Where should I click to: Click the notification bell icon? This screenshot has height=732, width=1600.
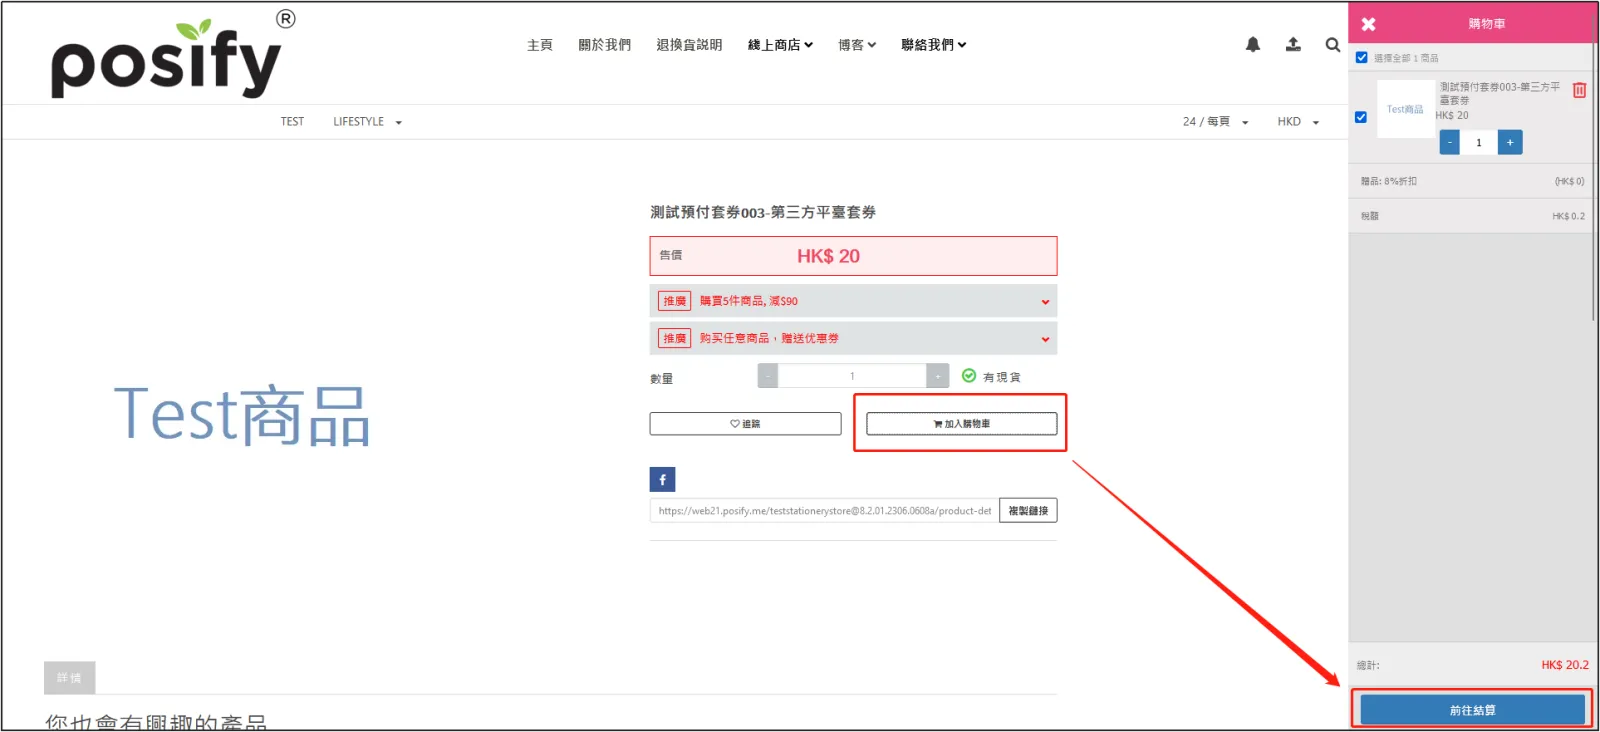[x=1252, y=45]
